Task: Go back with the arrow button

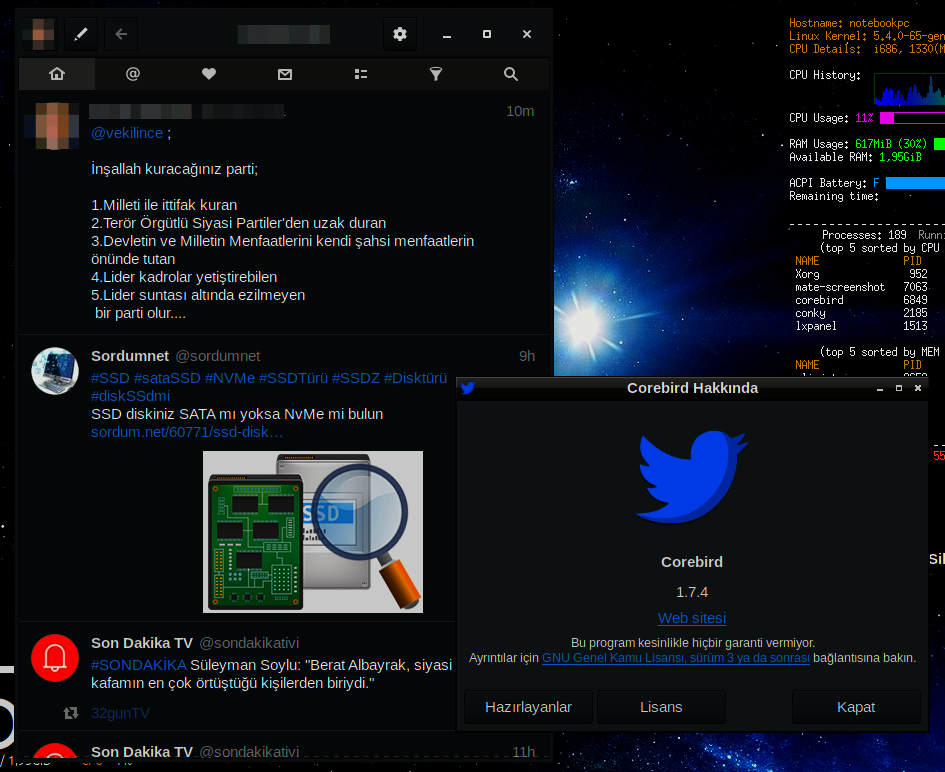Action: click(121, 34)
